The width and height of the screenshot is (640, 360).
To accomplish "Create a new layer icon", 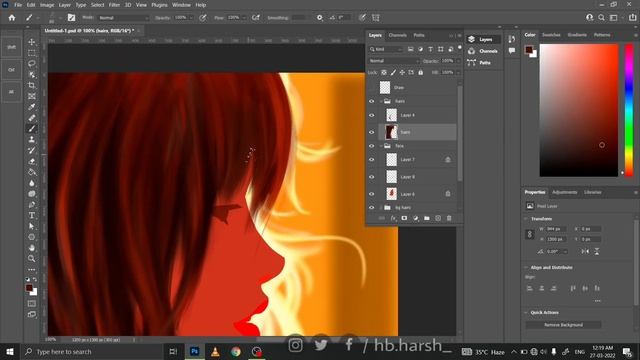I will [x=438, y=218].
